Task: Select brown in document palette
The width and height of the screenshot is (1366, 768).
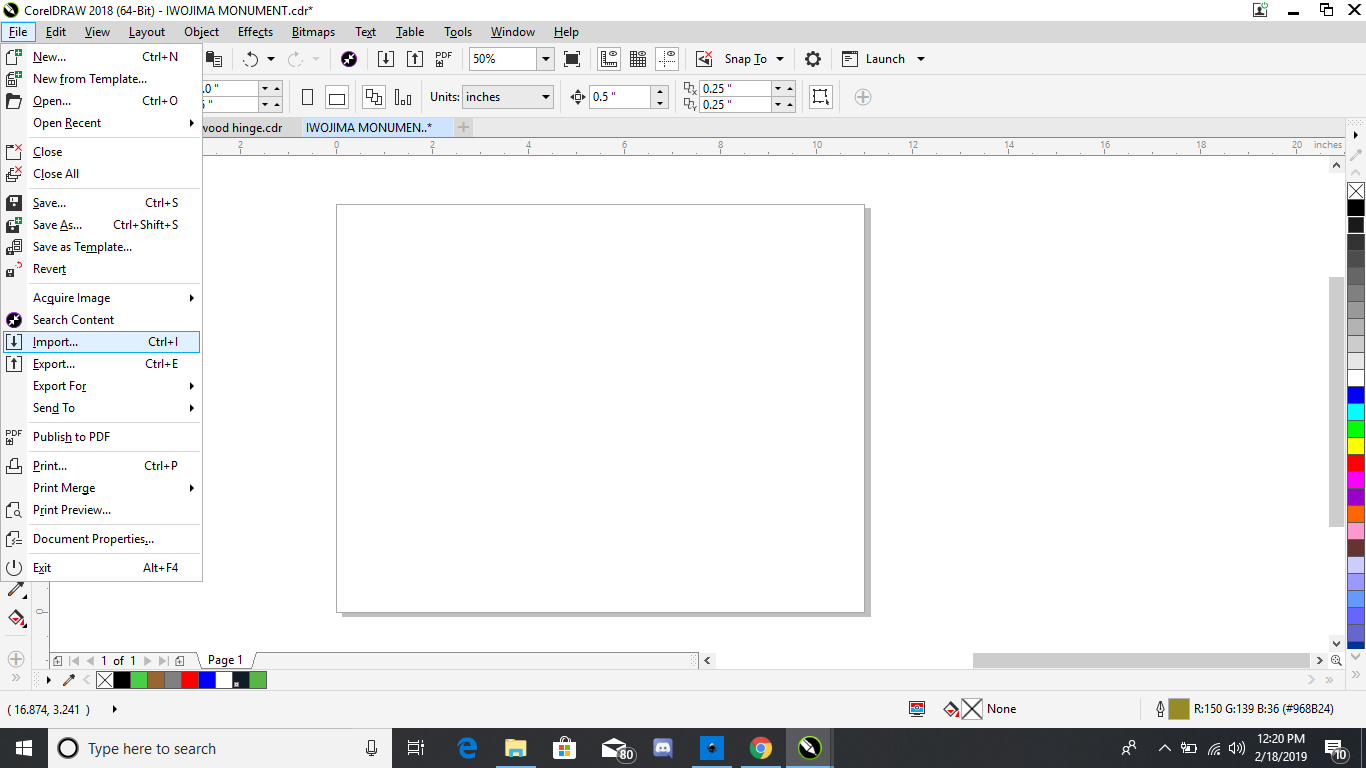Action: tap(156, 680)
